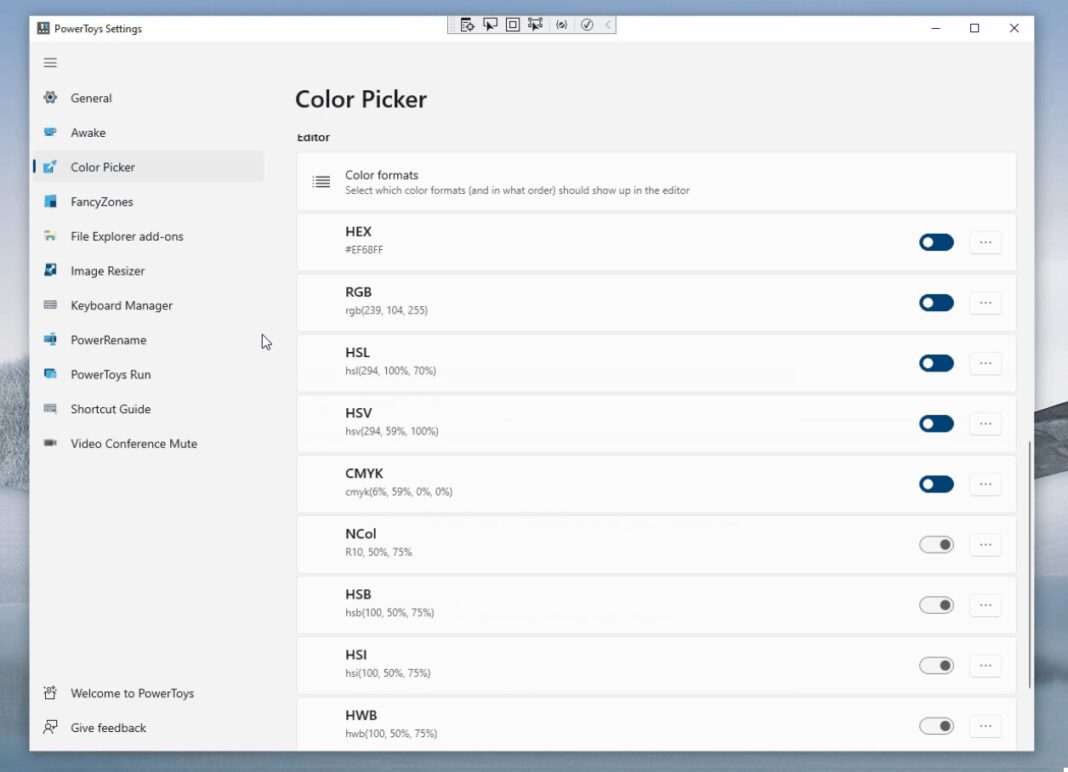This screenshot has width=1068, height=772.
Task: Toggle the HSV color format switch
Action: 936,424
